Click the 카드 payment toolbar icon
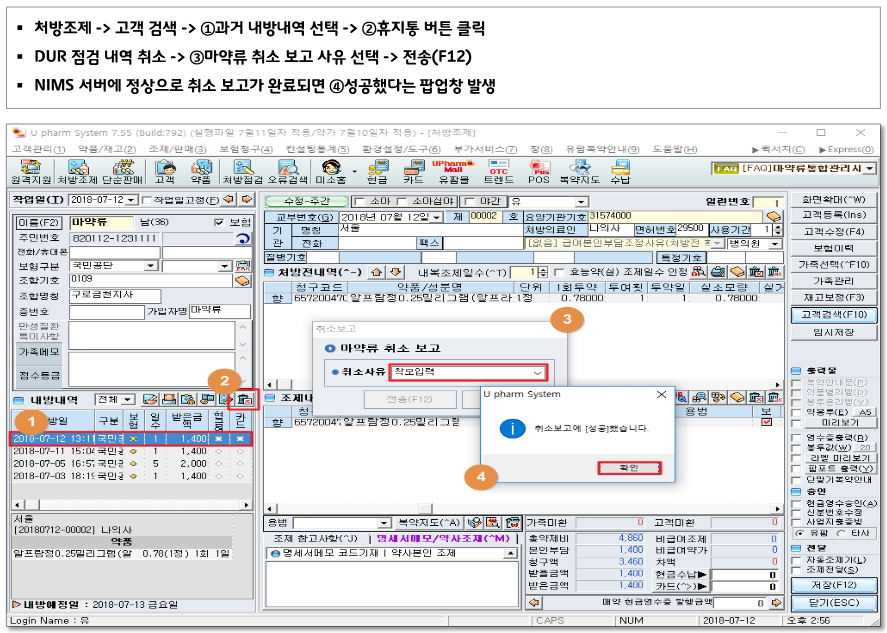Screen dimensions: 887x633 [x=412, y=172]
